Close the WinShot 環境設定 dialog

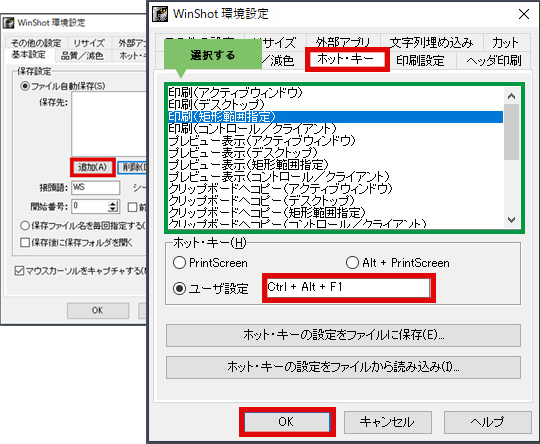524,14
